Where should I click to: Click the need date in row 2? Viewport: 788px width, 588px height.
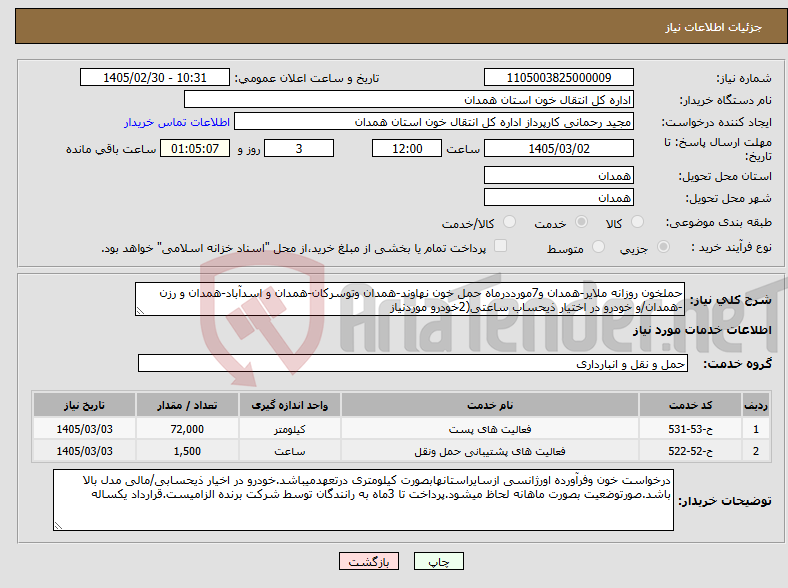[x=84, y=451]
